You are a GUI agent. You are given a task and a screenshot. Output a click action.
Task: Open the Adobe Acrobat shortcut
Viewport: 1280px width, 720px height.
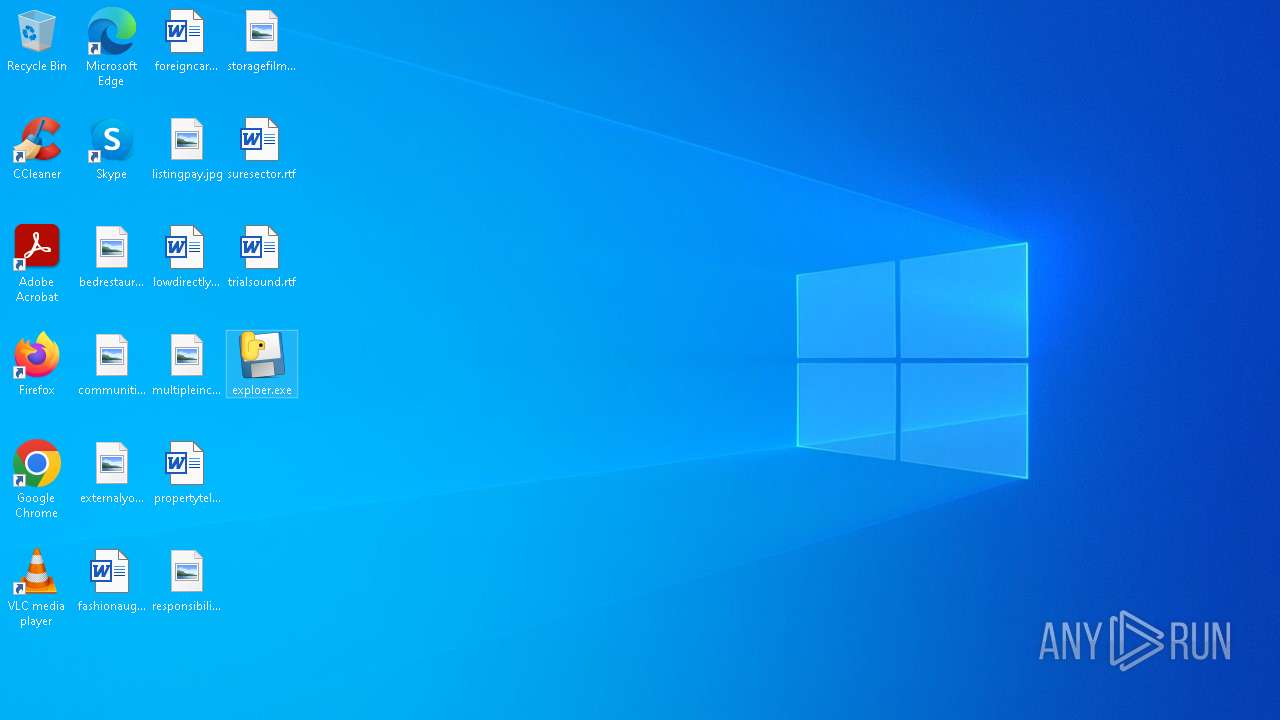[37, 264]
